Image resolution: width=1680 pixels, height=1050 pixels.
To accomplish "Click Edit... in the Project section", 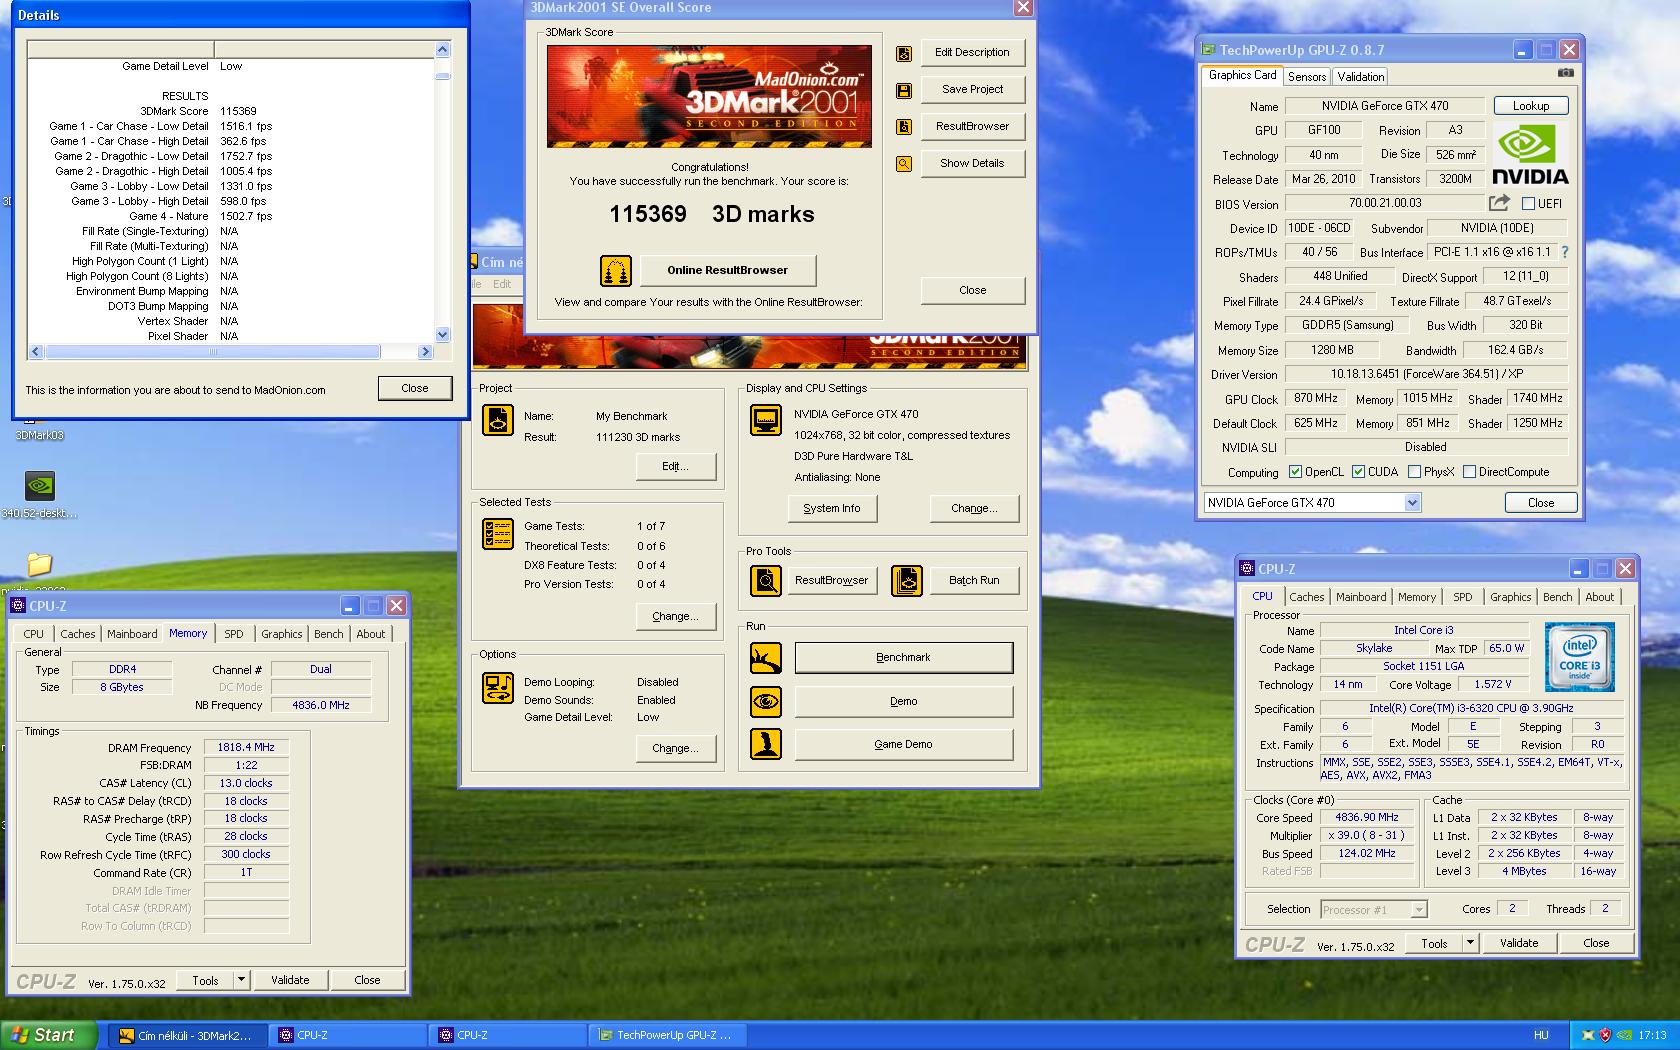I will click(676, 466).
